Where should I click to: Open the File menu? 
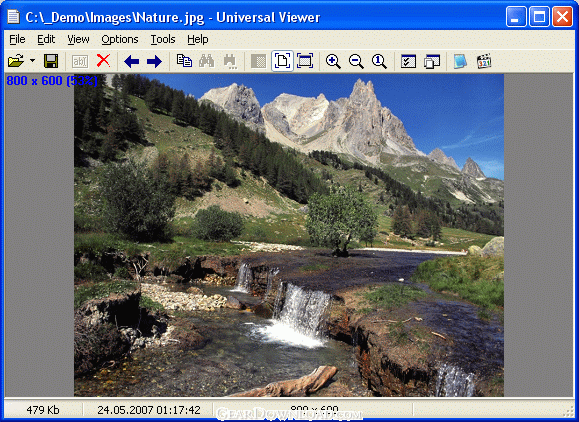click(x=17, y=39)
